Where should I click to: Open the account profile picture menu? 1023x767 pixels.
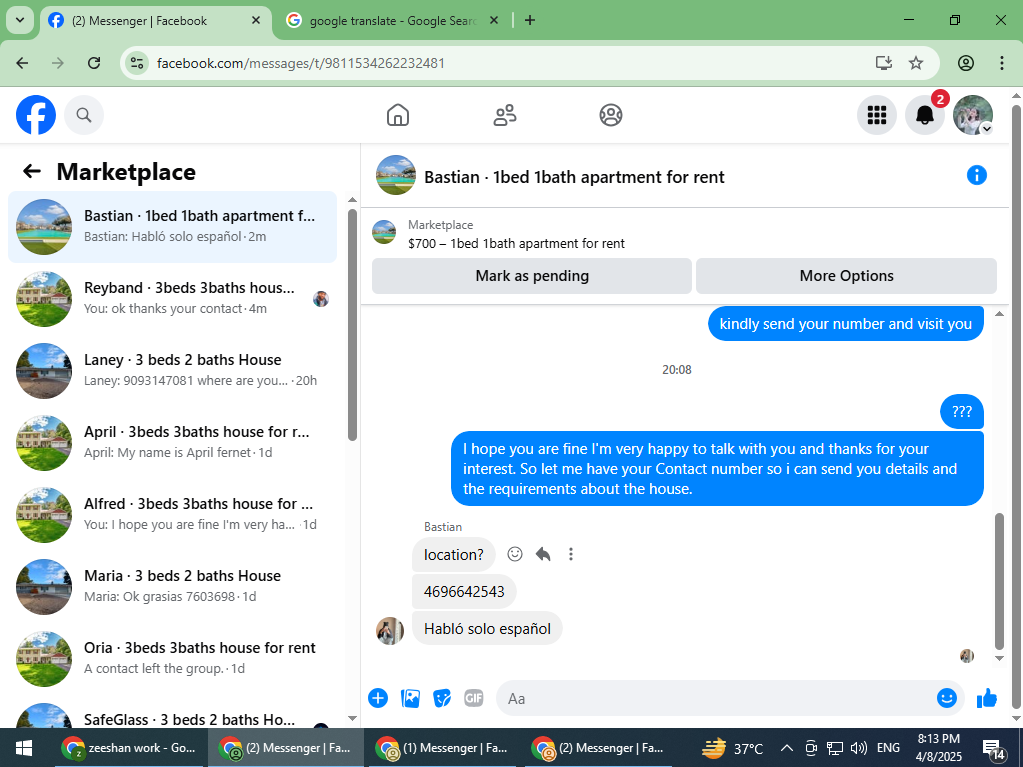[x=973, y=115]
